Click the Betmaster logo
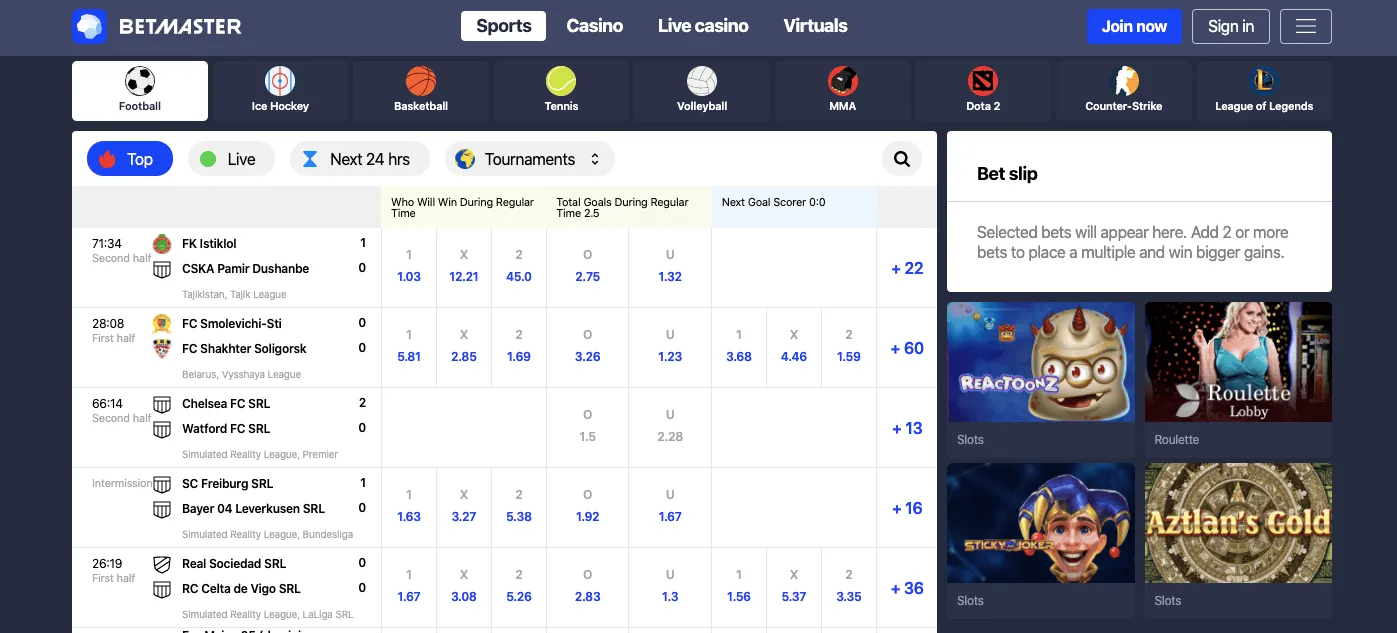The height and width of the screenshot is (633, 1397). click(x=157, y=26)
